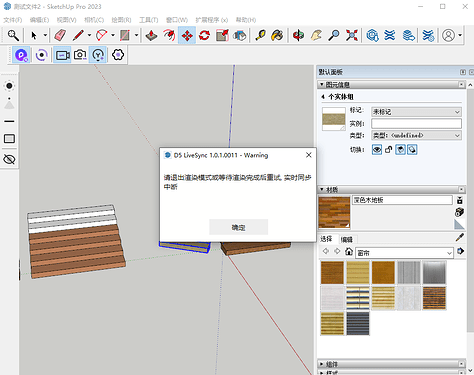
Task: Open the material library category dropdown
Action: click(404, 253)
